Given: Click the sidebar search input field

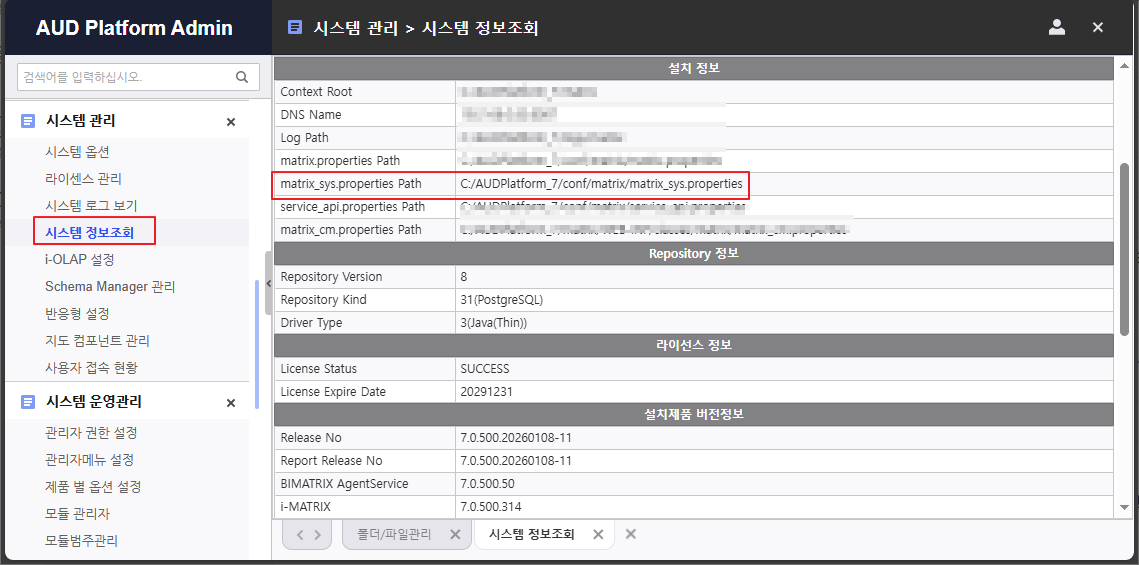Looking at the screenshot, I should (125, 77).
